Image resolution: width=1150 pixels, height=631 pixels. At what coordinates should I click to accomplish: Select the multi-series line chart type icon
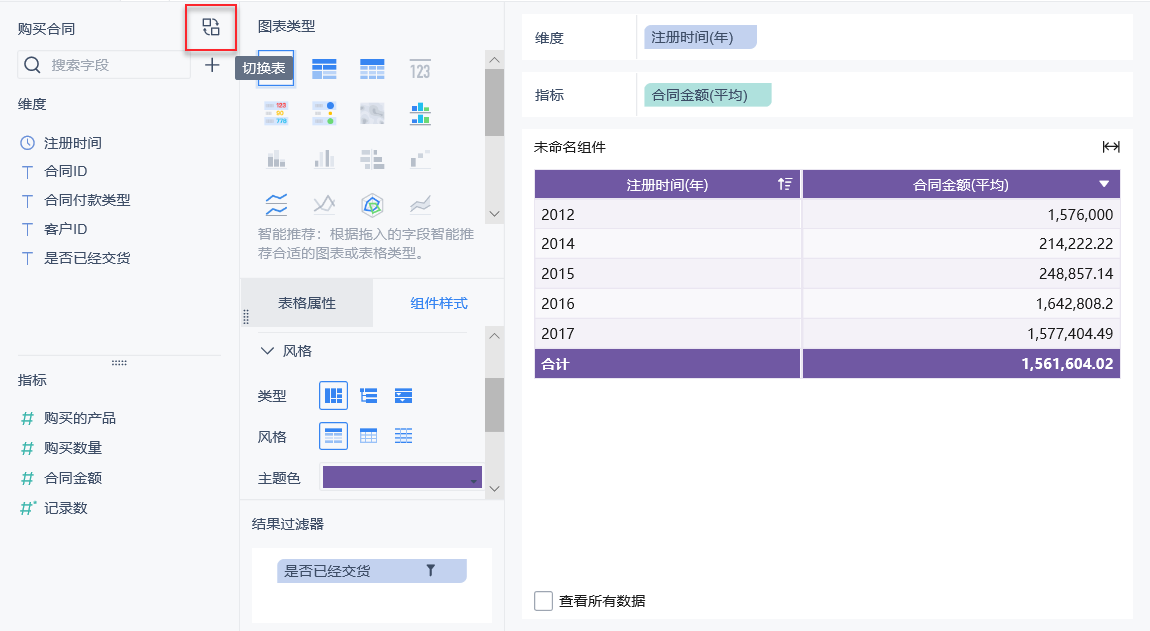pyautogui.click(x=277, y=205)
